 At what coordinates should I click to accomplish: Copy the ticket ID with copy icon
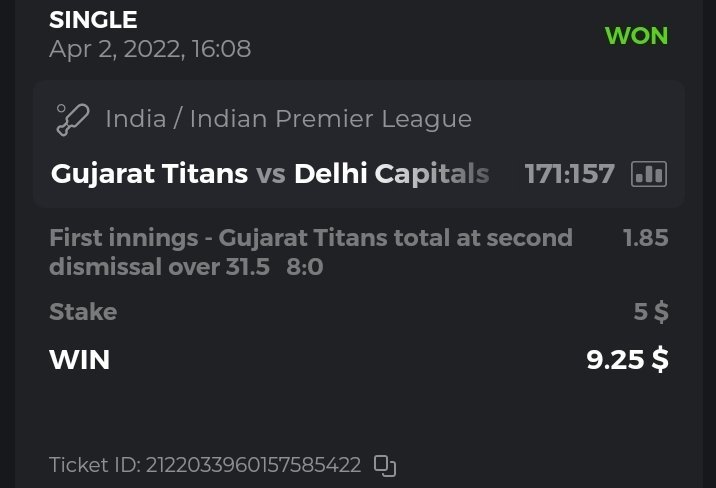[x=385, y=465]
